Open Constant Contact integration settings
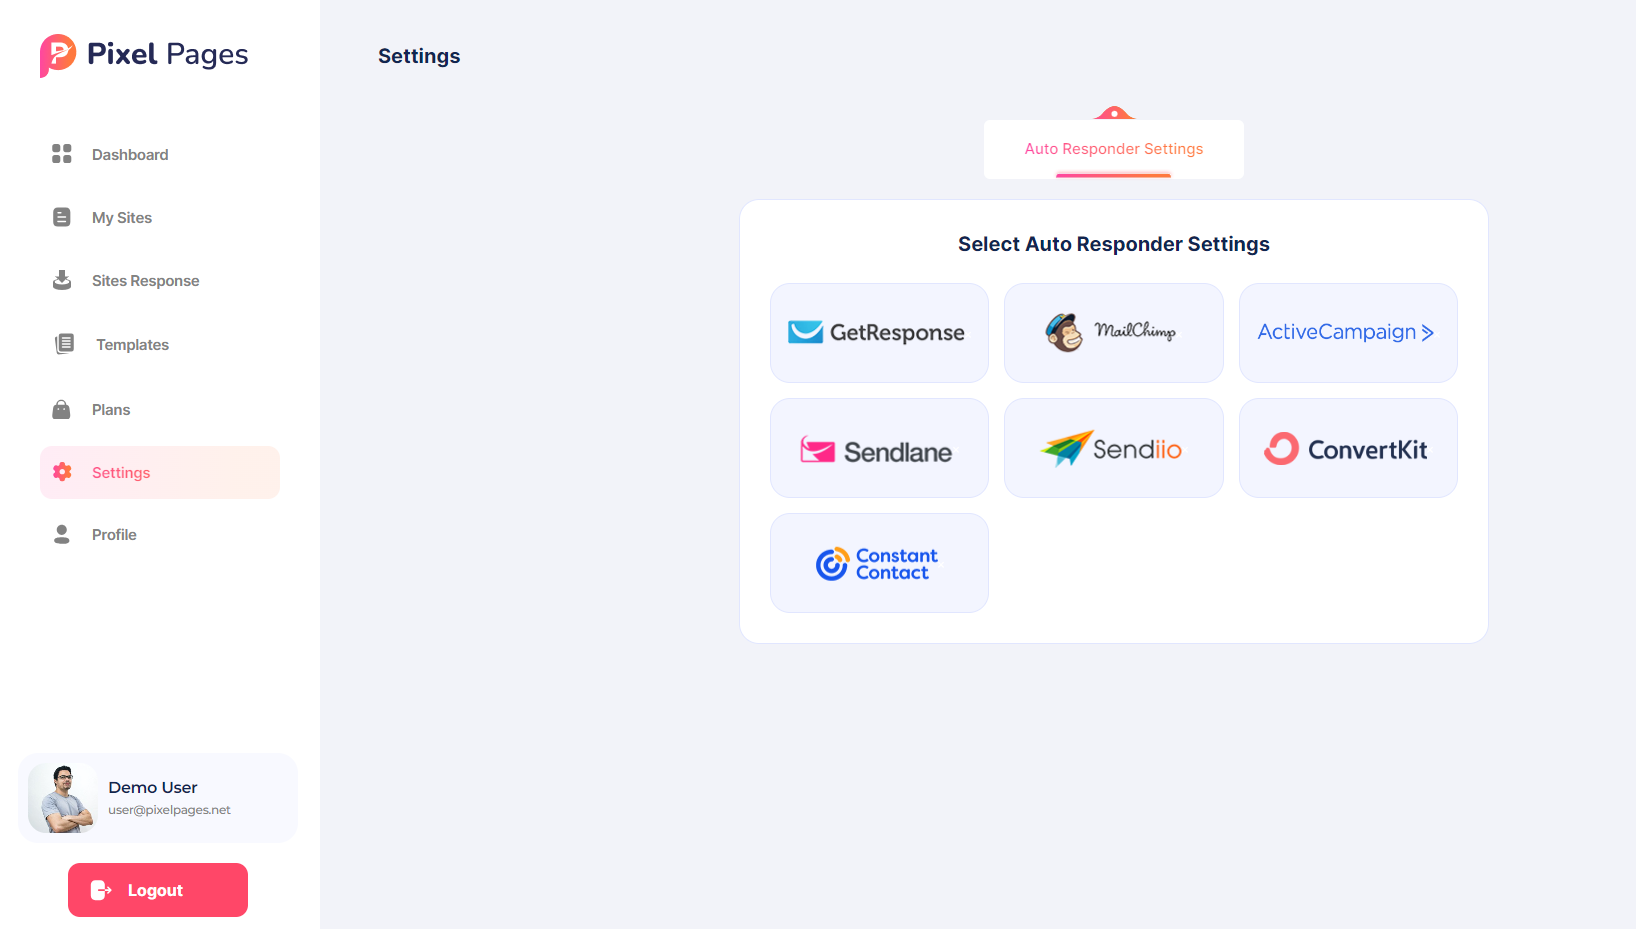Image resolution: width=1636 pixels, height=929 pixels. [x=879, y=563]
